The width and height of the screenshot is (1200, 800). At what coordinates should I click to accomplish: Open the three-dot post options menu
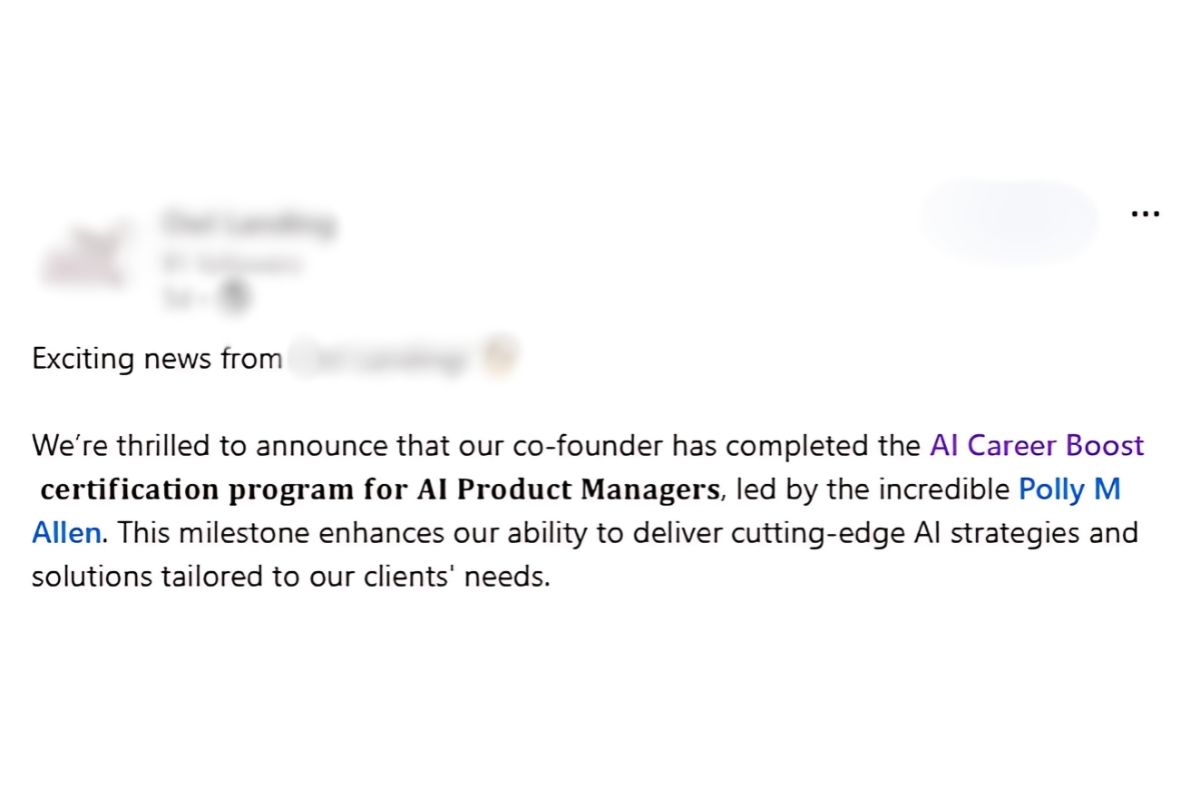pos(1145,214)
